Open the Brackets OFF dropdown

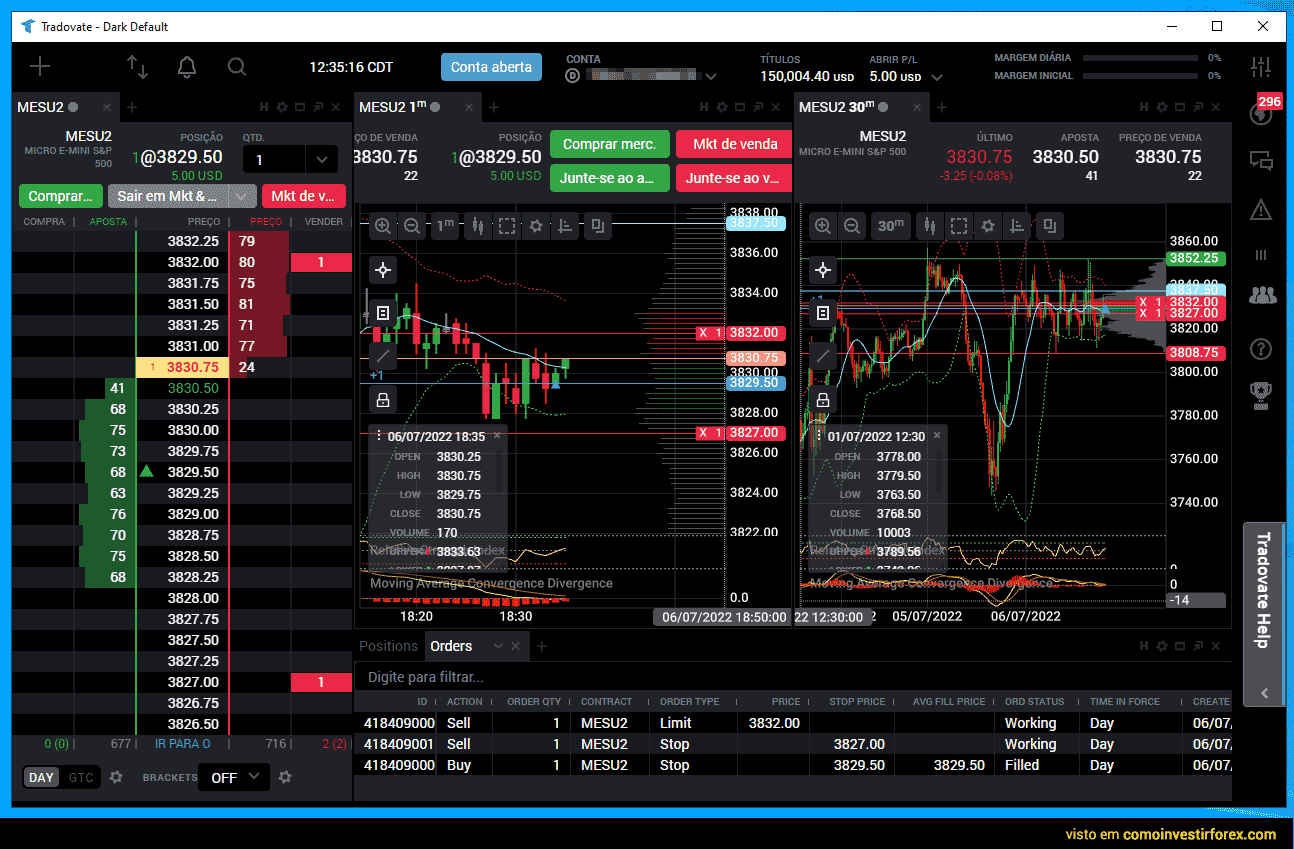[233, 777]
